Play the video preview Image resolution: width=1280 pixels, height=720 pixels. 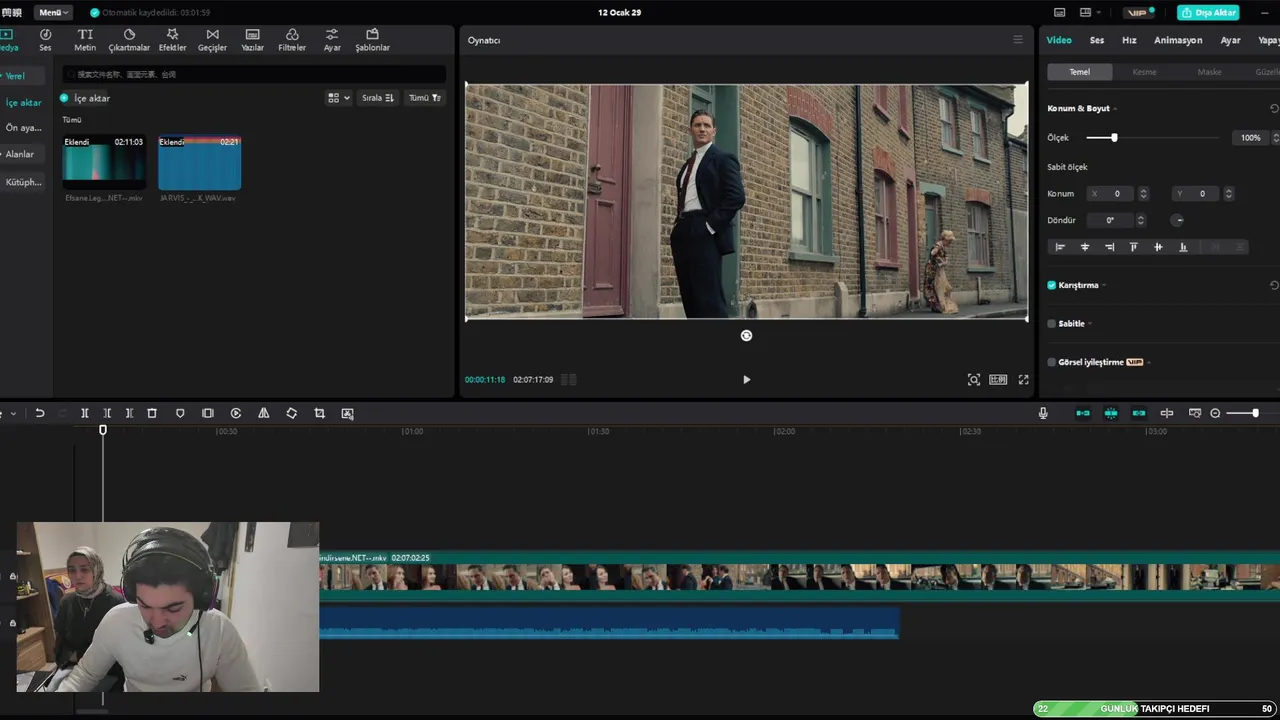tap(746, 380)
